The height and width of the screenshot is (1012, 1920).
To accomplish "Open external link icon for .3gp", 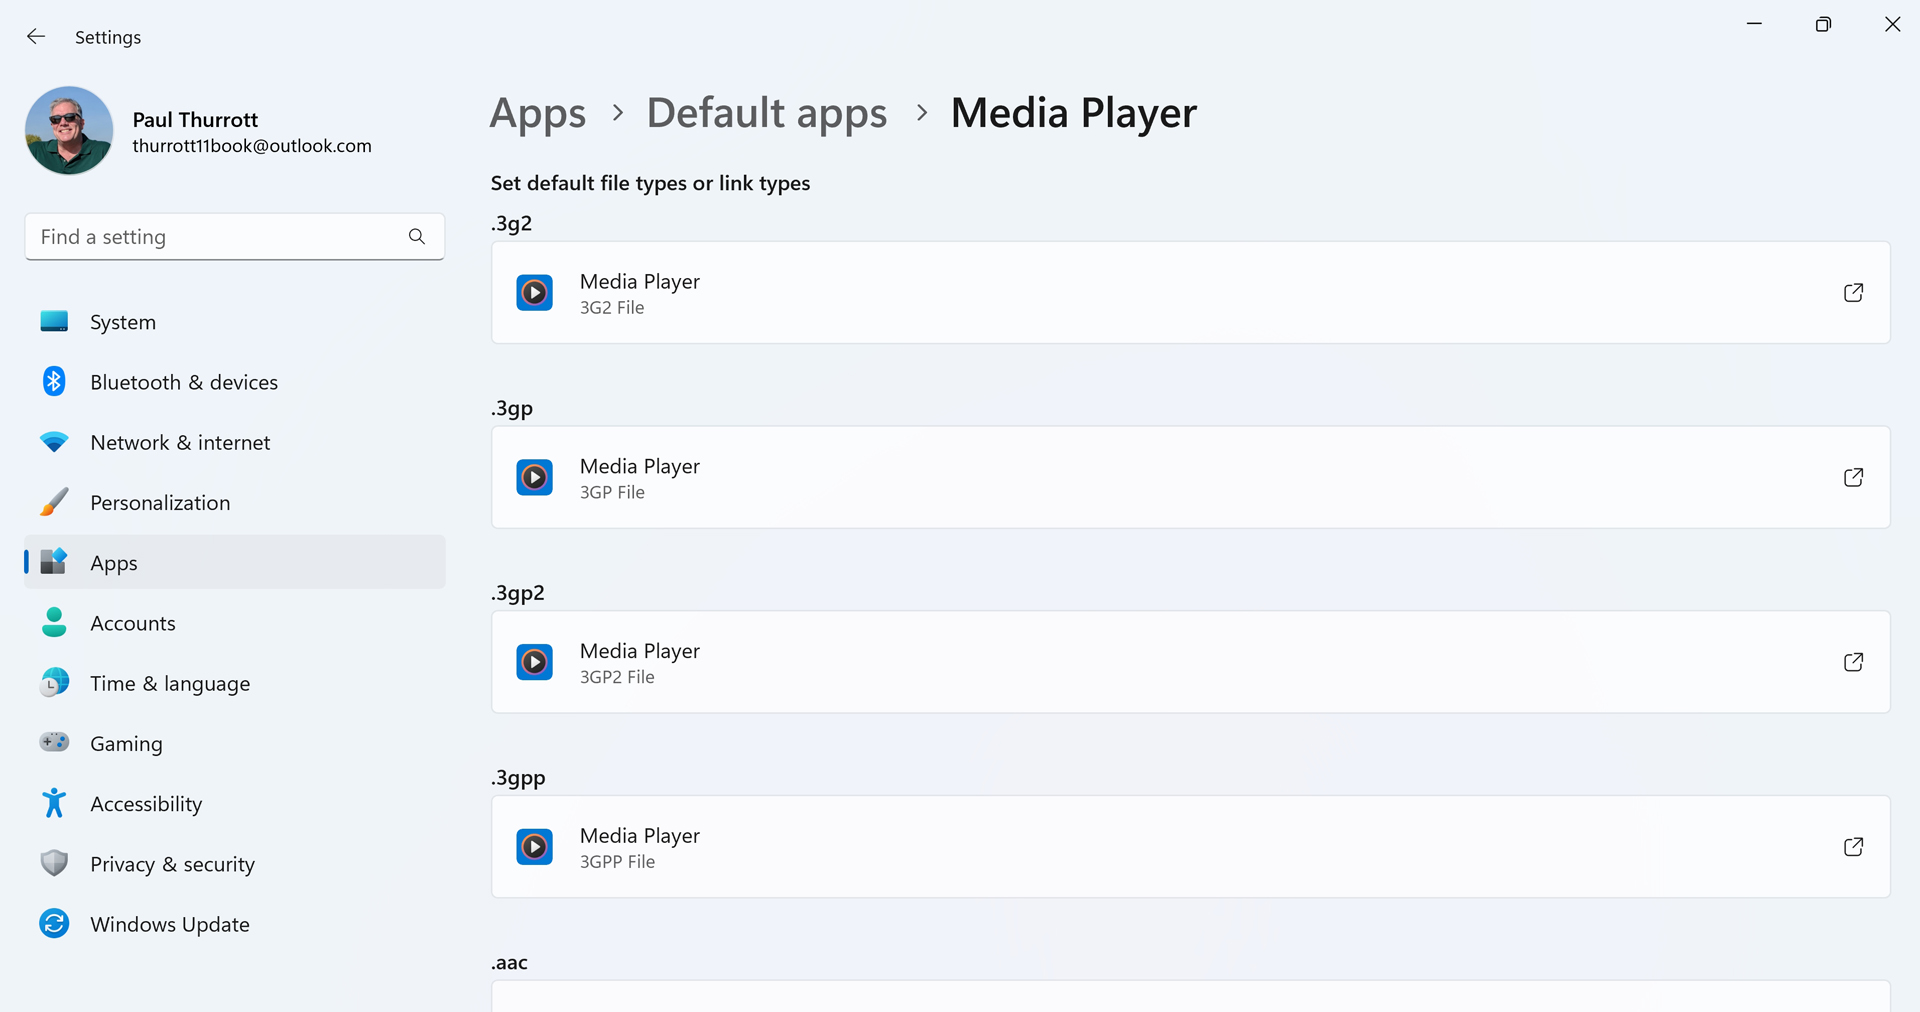I will 1853,478.
